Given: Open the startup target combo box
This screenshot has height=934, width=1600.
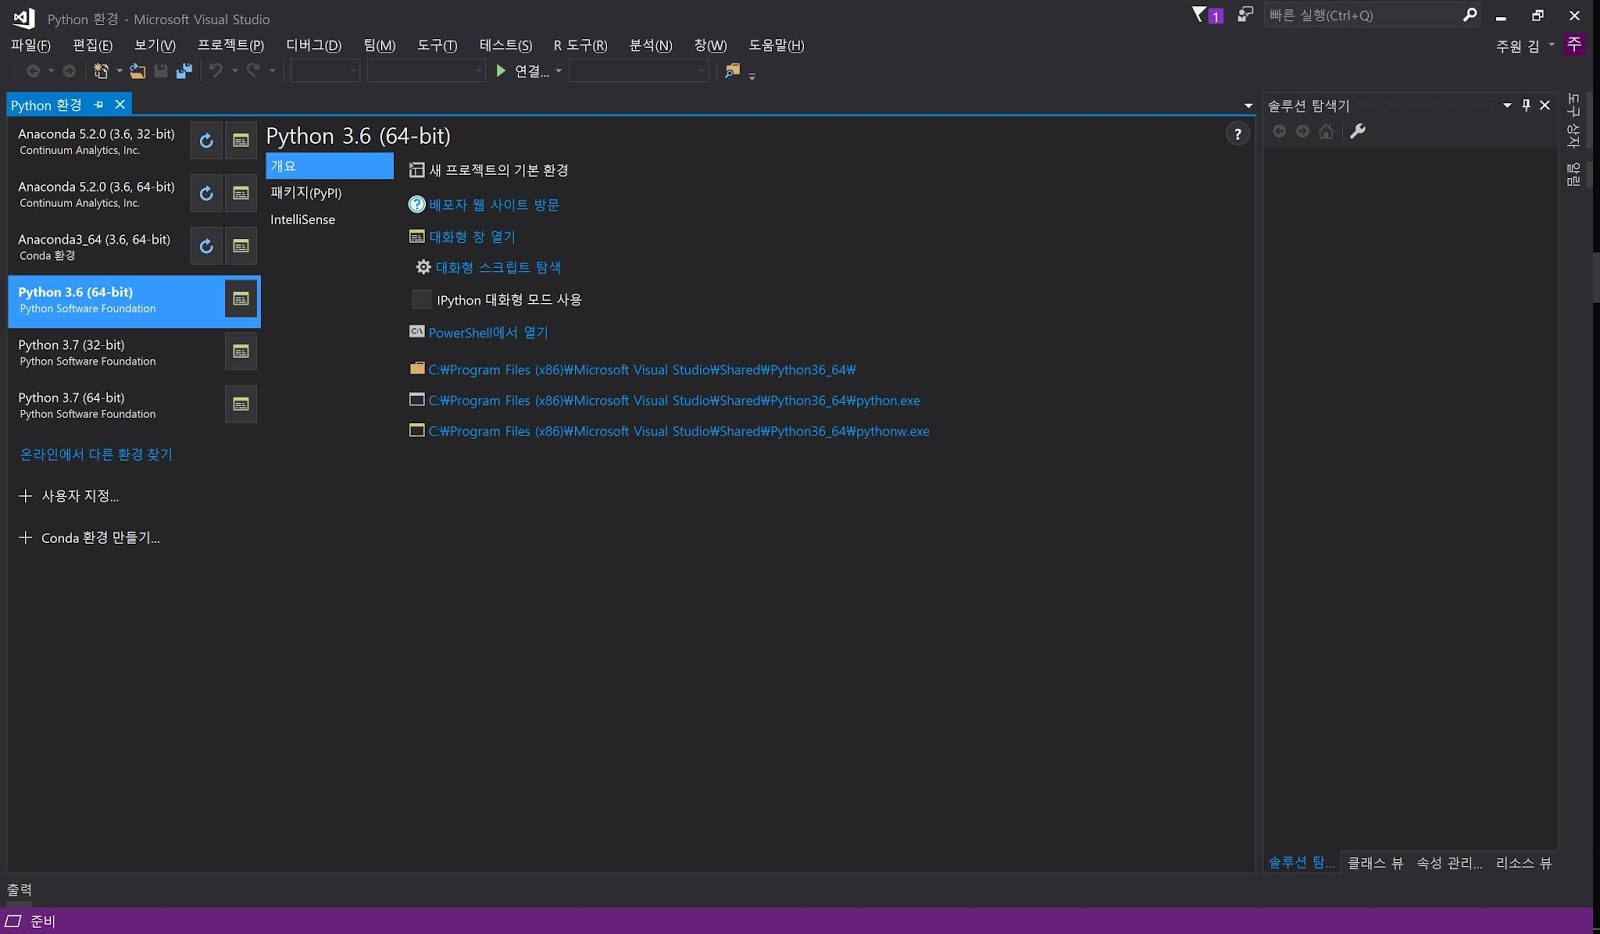Looking at the screenshot, I should coord(639,71).
